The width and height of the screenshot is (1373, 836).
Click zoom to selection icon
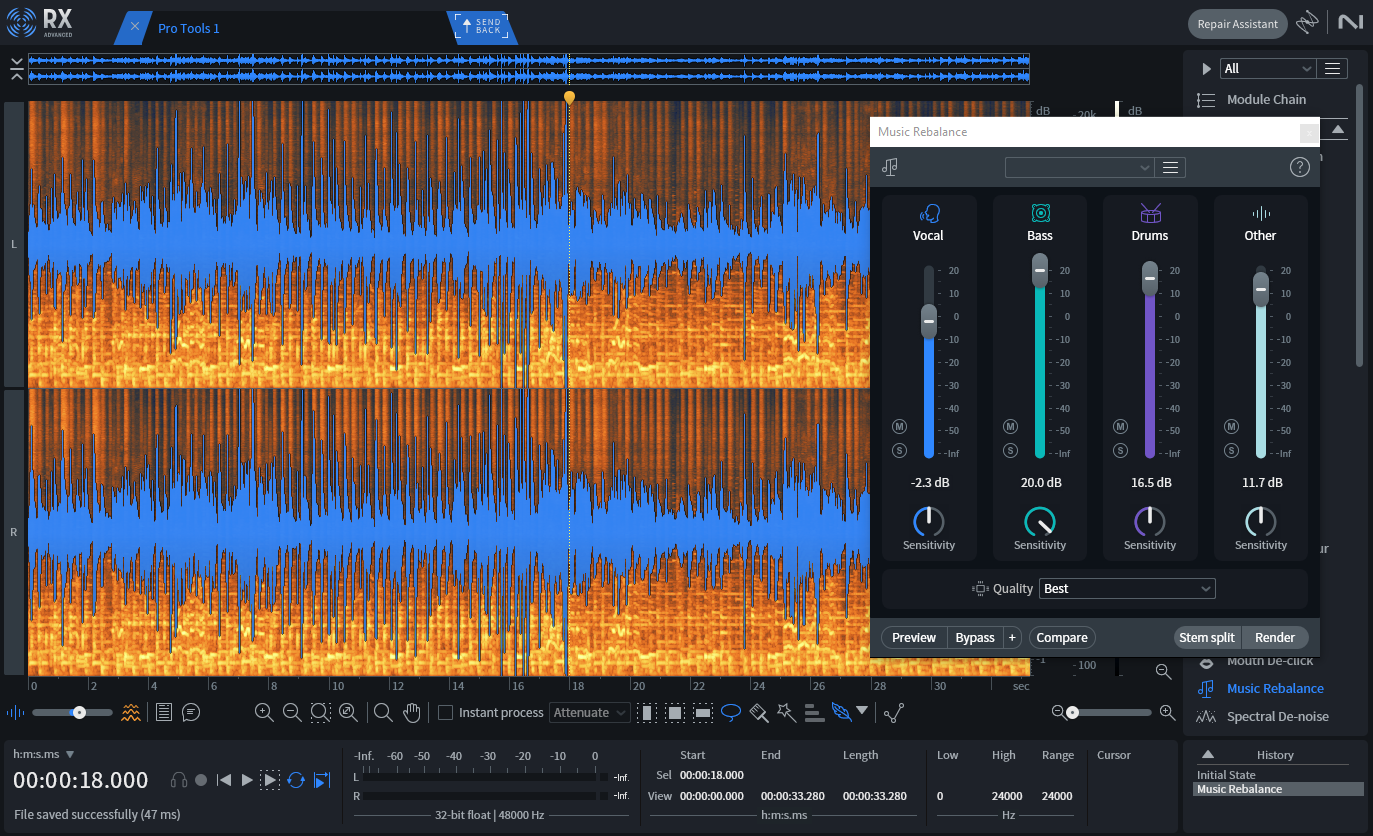click(320, 712)
